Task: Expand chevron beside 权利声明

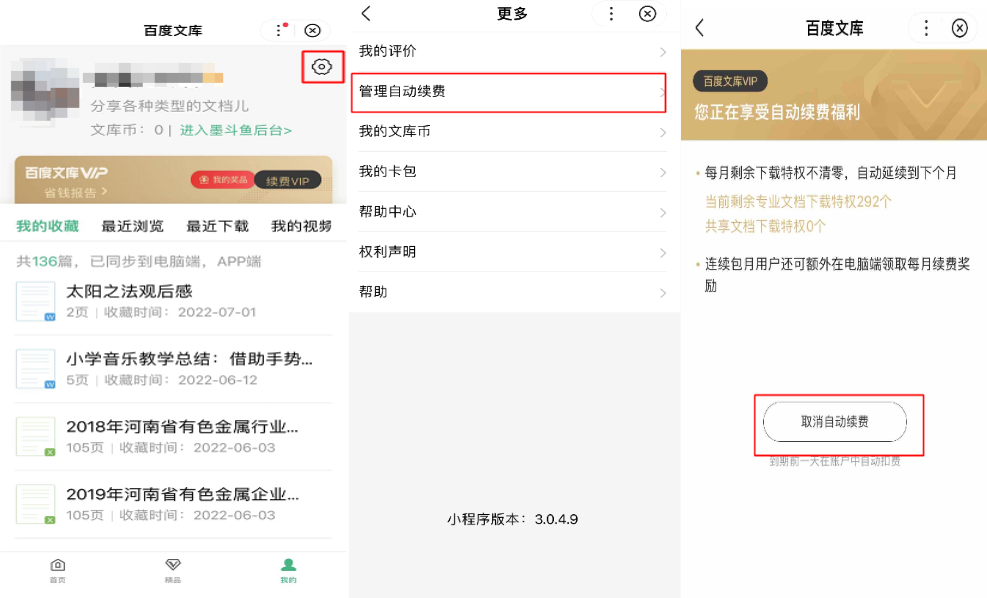Action: coord(663,253)
